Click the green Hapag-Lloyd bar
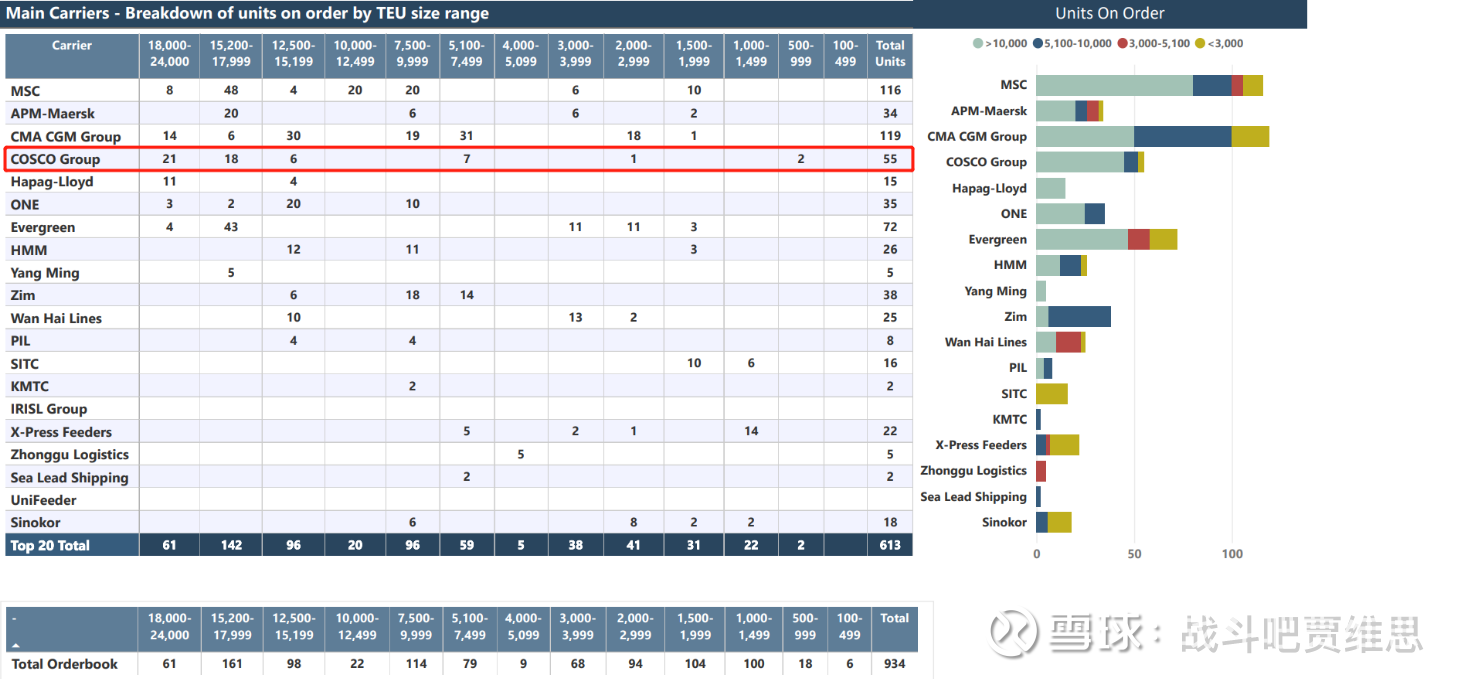 click(1050, 188)
